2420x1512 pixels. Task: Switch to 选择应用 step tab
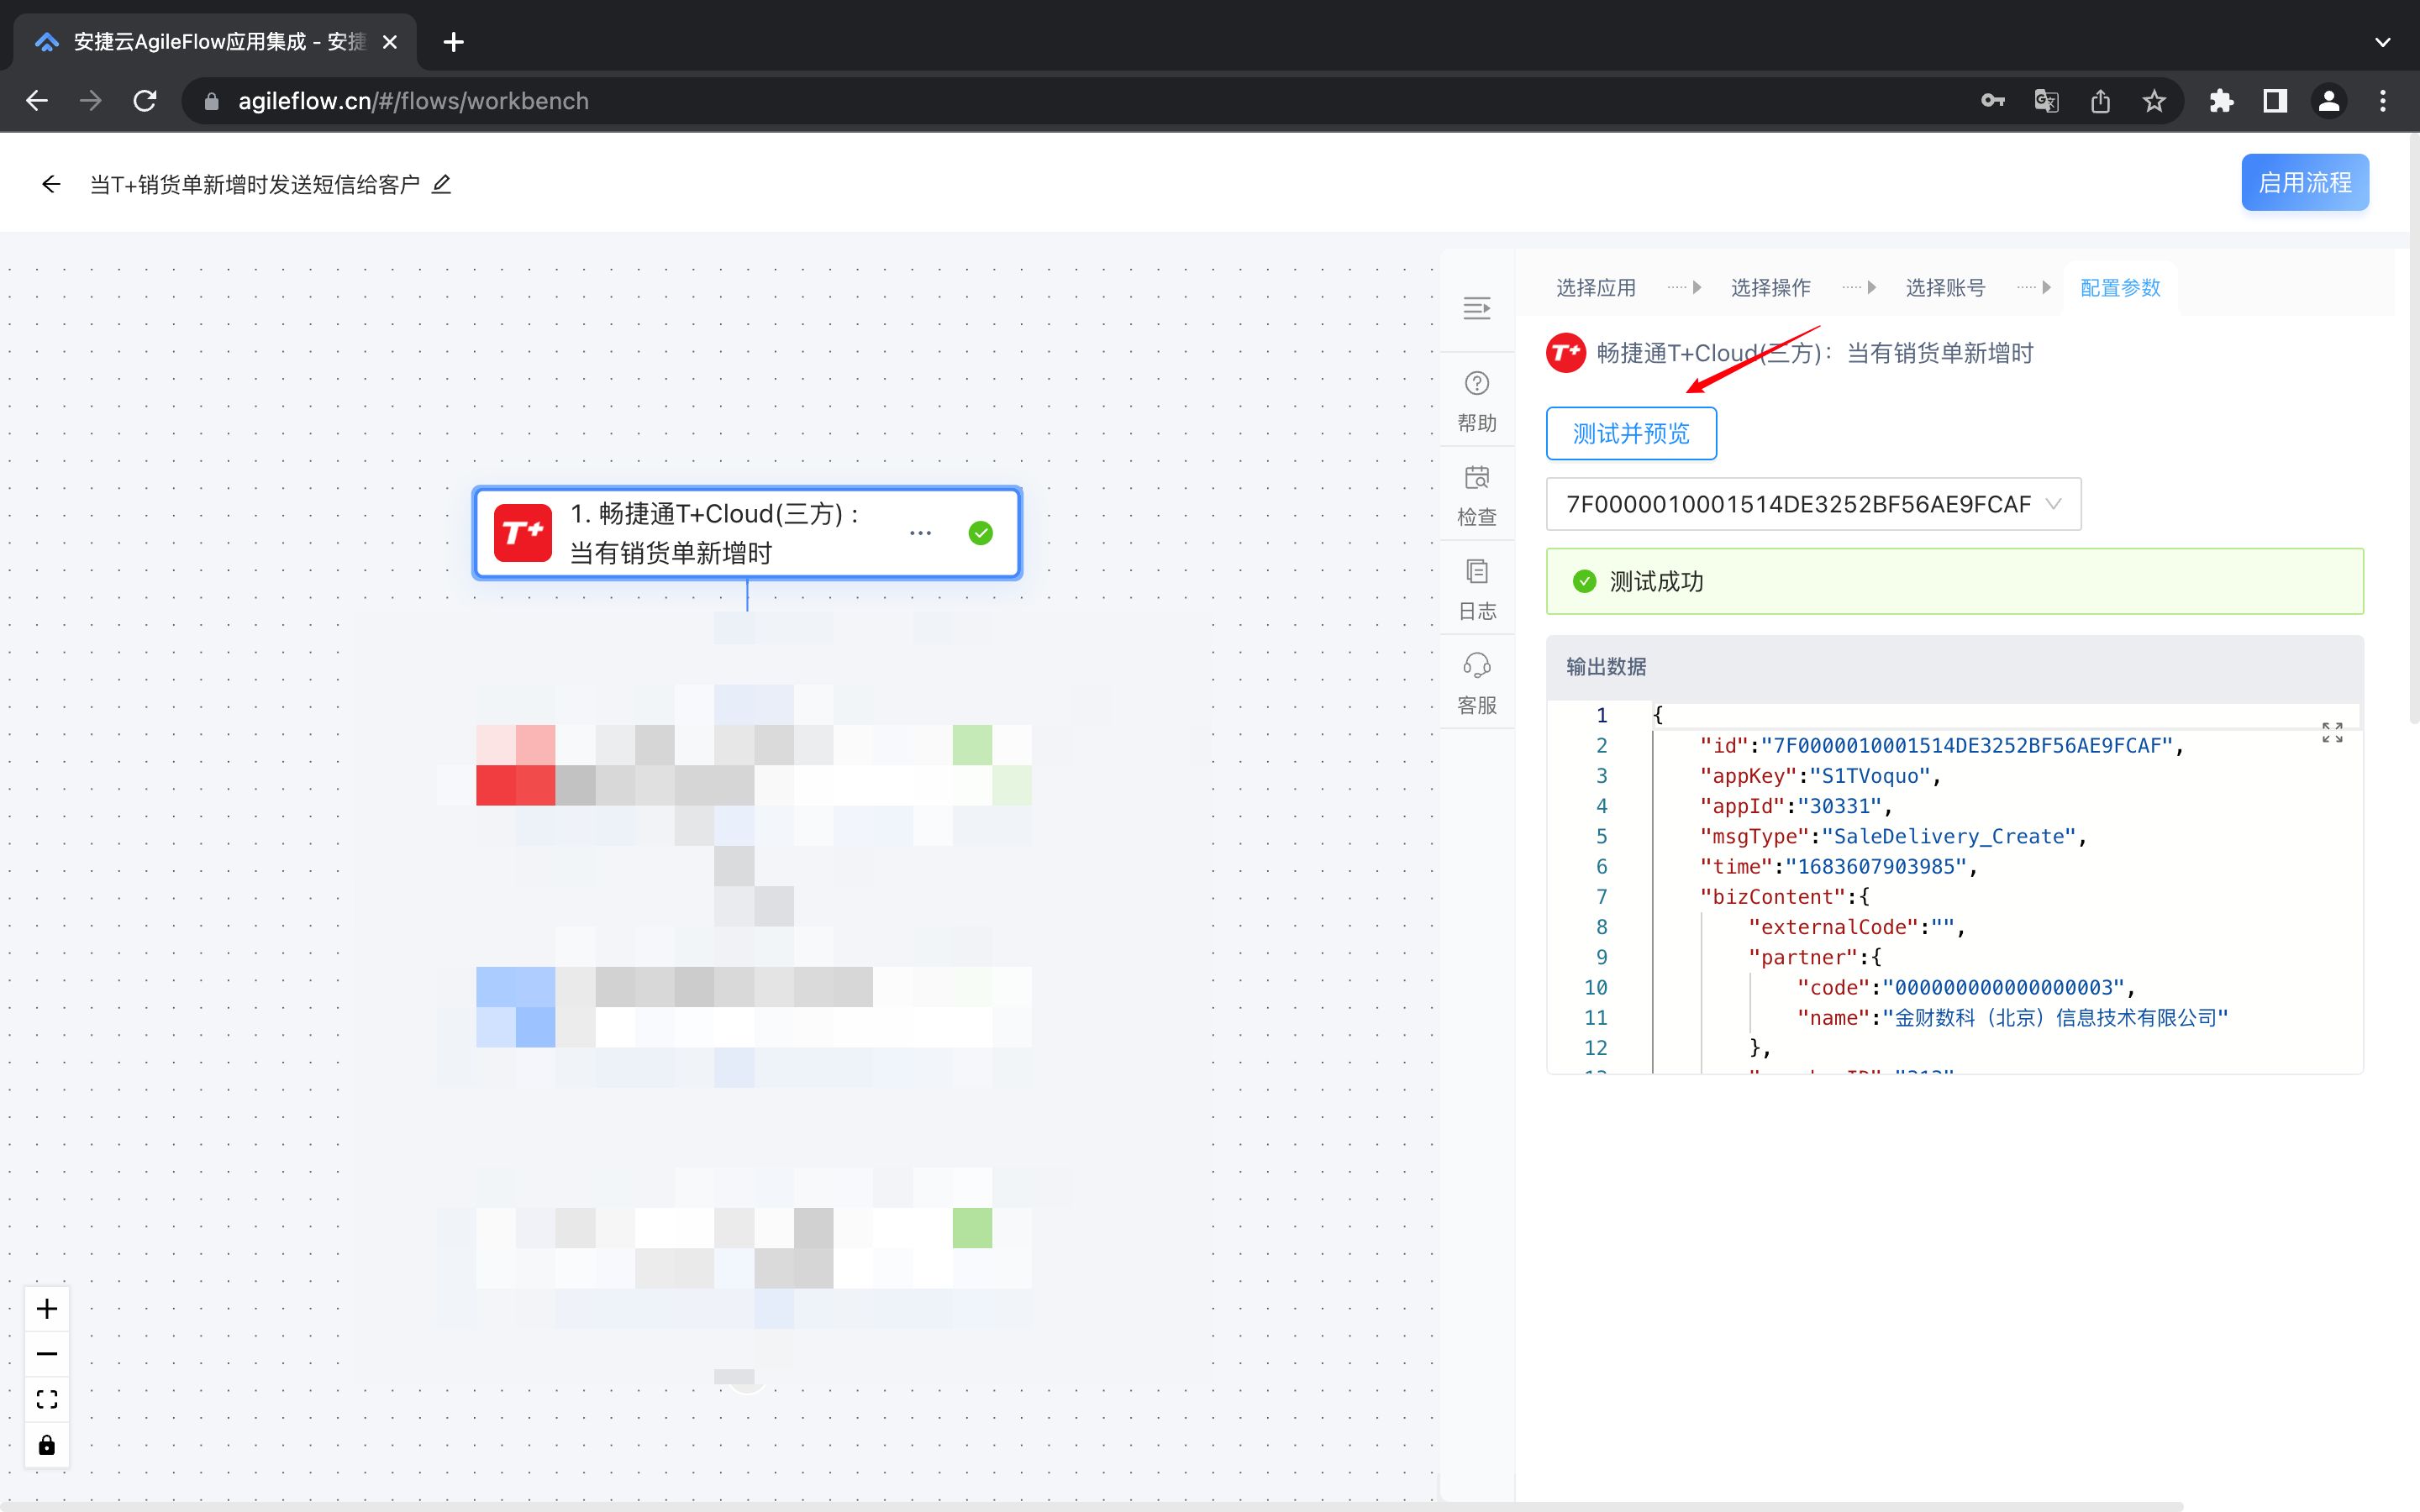click(x=1595, y=288)
